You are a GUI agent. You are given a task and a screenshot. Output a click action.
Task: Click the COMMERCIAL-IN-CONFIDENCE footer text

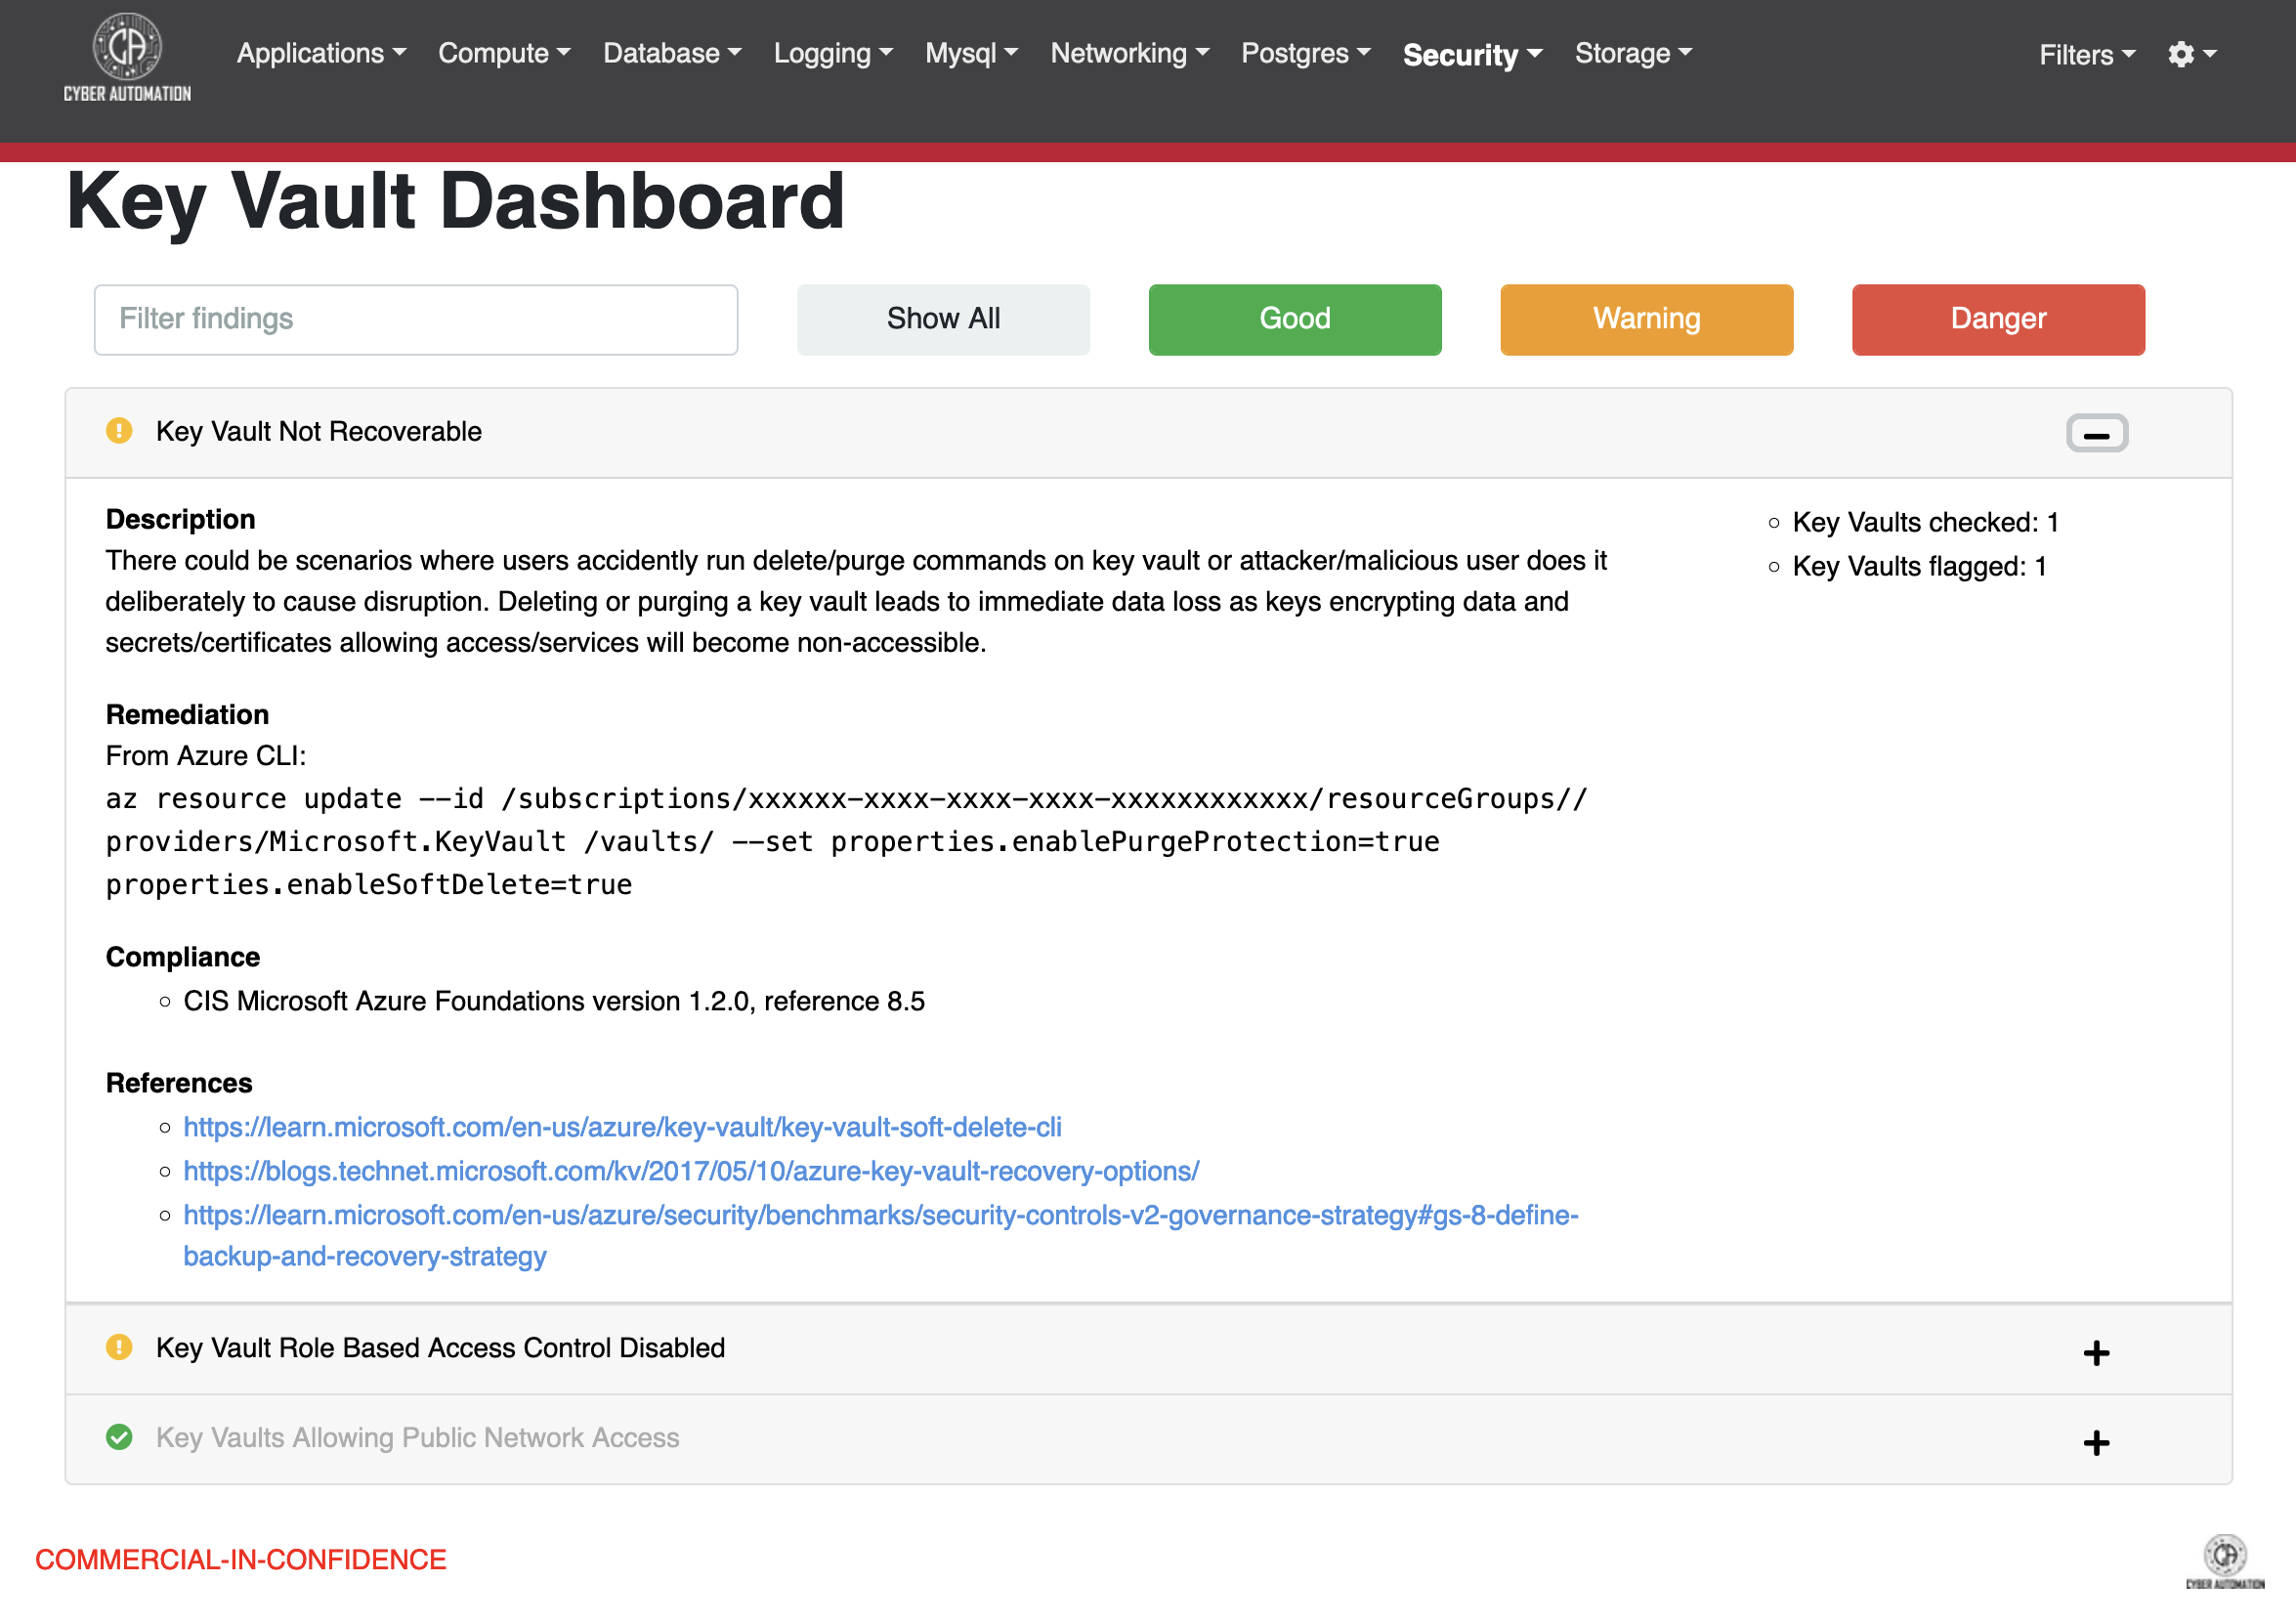coord(241,1559)
